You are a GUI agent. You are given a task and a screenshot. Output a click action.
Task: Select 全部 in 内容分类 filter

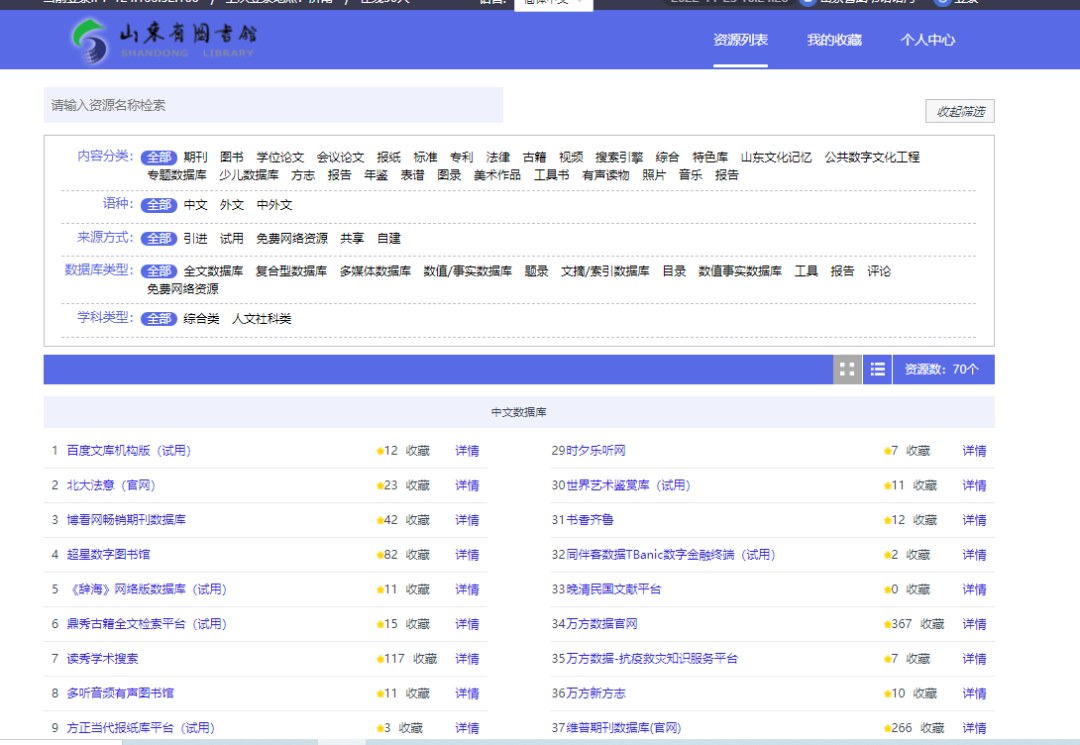pos(159,158)
